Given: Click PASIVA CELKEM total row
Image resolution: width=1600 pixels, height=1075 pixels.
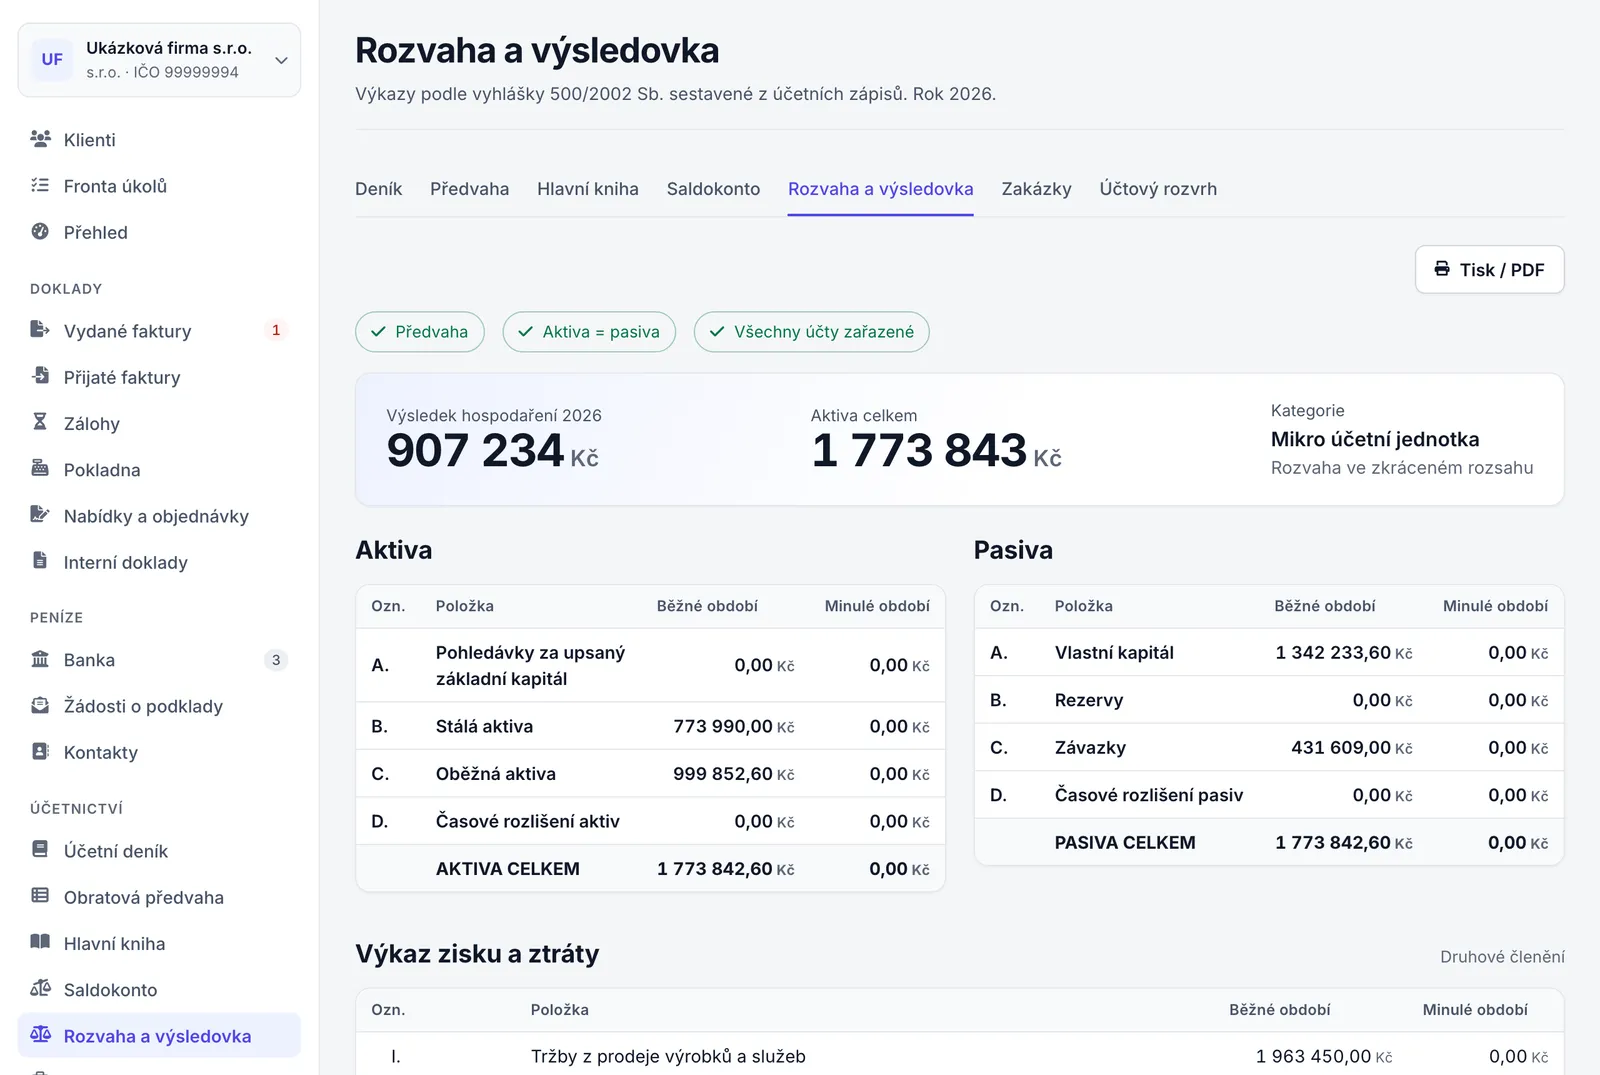Looking at the screenshot, I should 1269,843.
